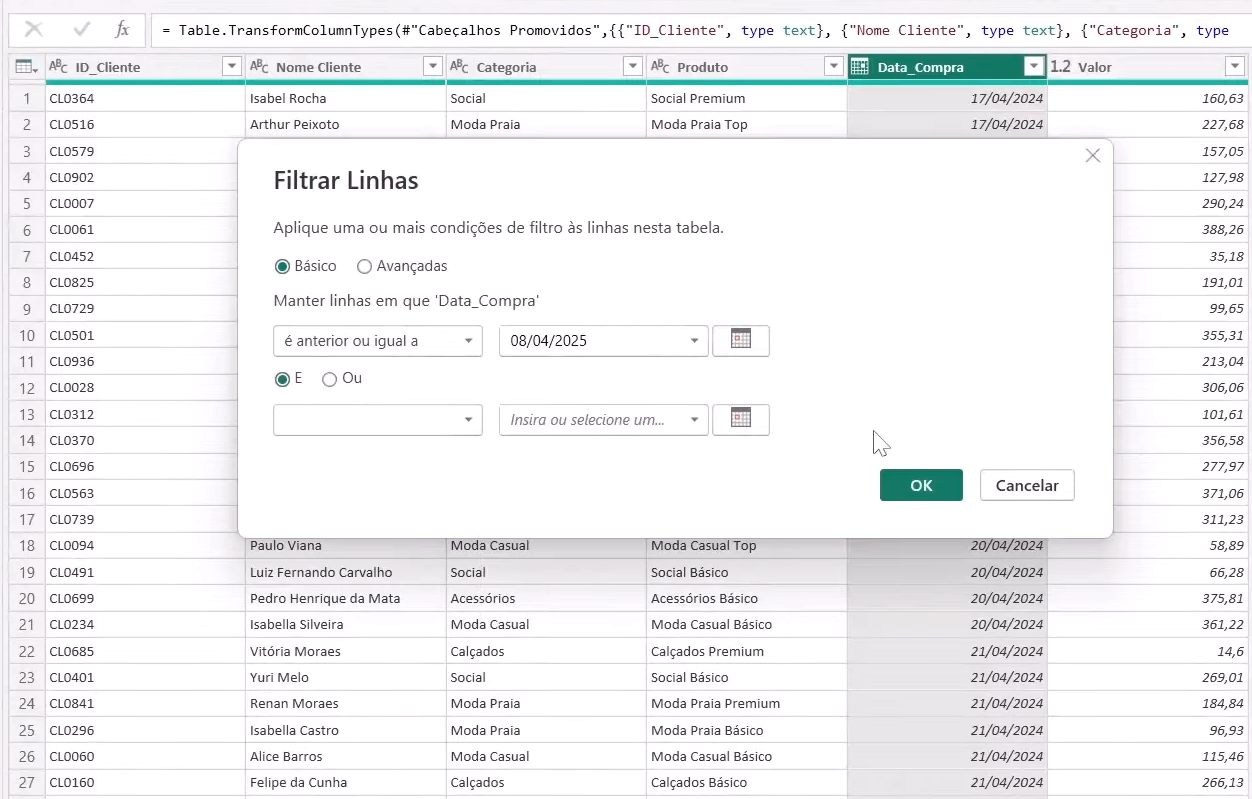This screenshot has height=799, width=1252.
Task: Open filter dropdown on Categoria column
Action: 632,67
